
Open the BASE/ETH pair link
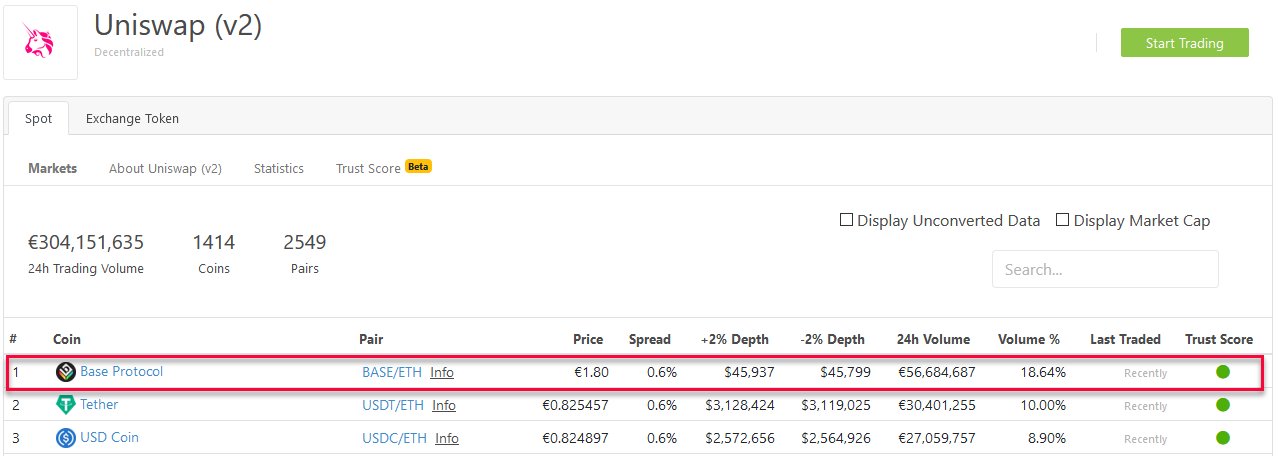392,372
